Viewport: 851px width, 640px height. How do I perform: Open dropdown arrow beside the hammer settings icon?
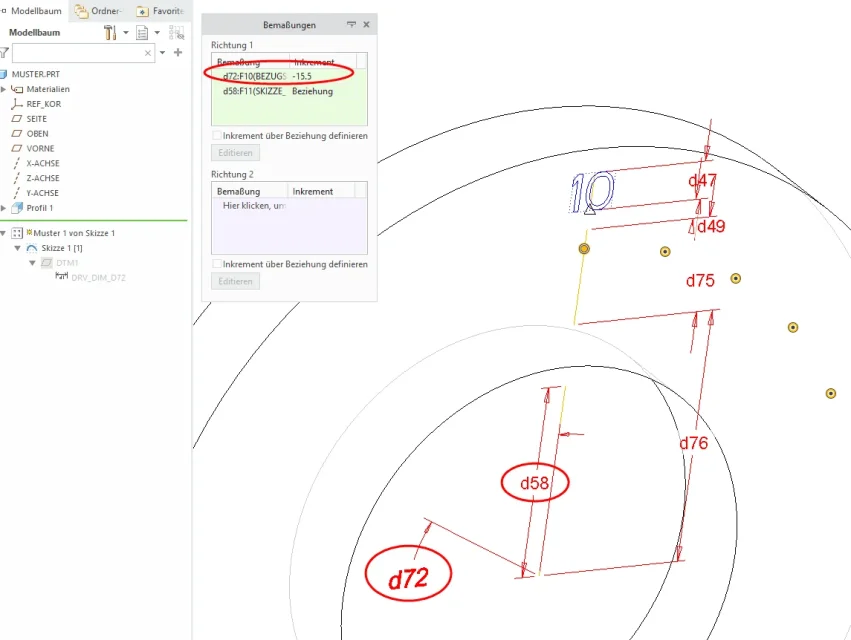[126, 33]
